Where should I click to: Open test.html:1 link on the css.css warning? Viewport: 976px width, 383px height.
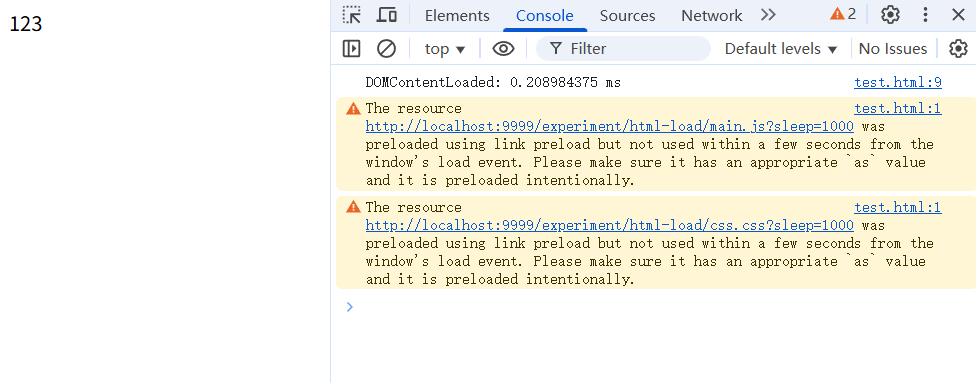898,207
